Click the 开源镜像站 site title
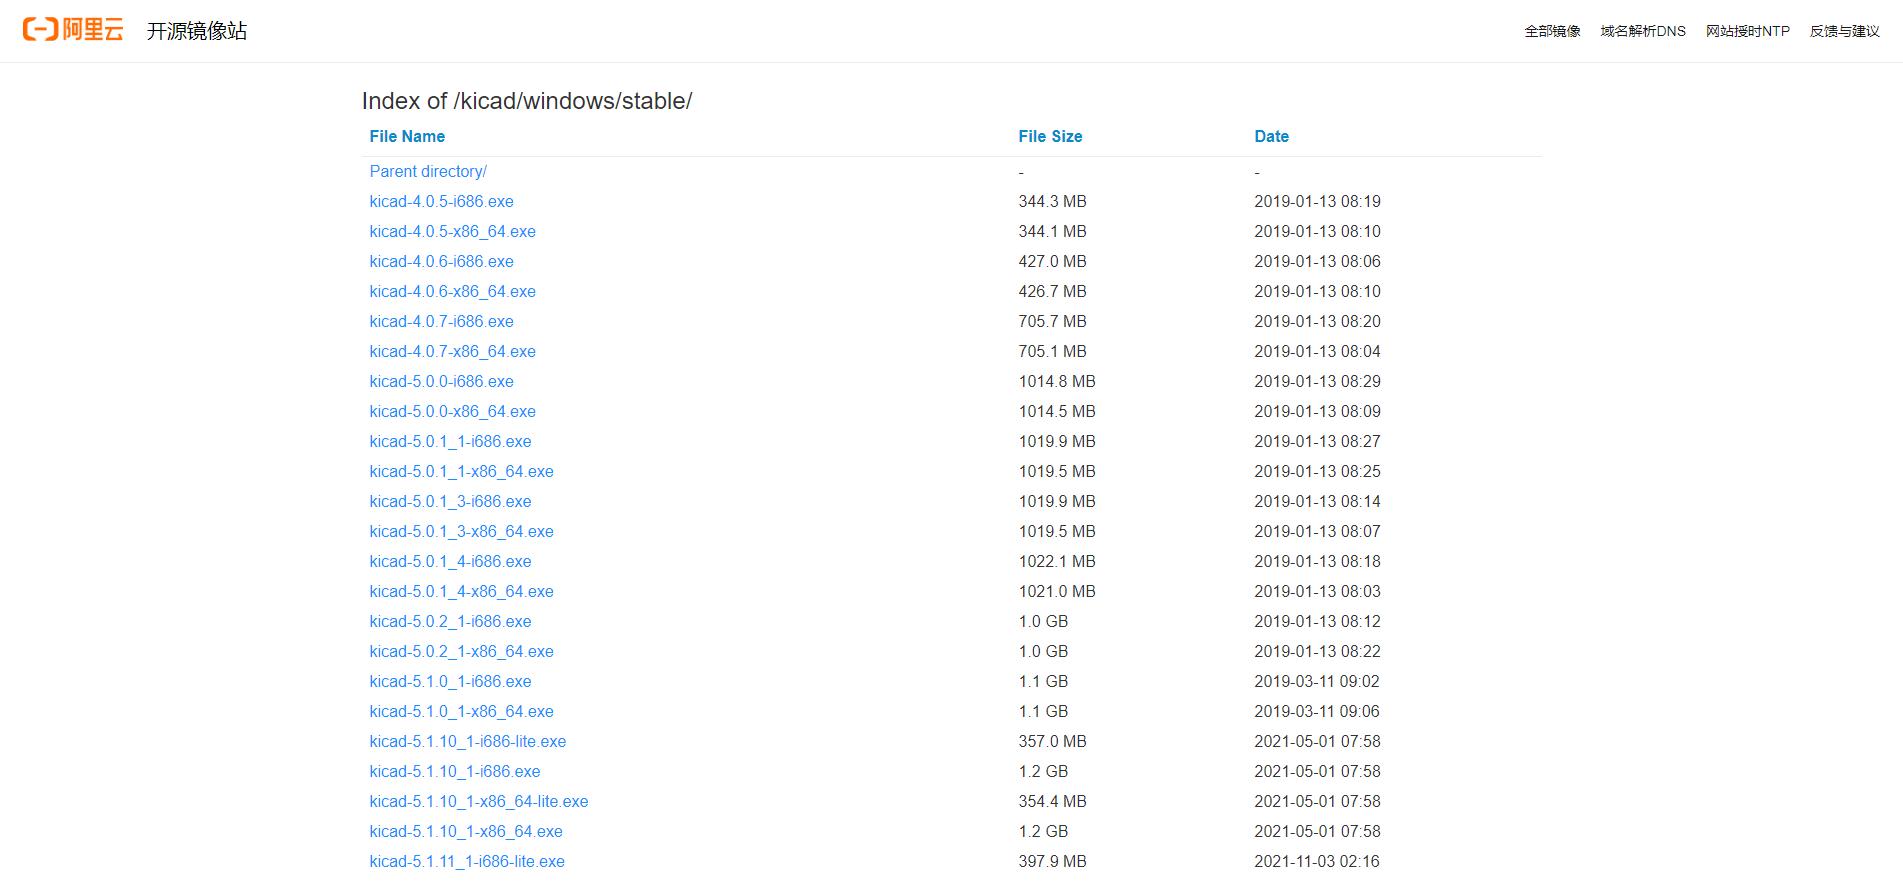This screenshot has width=1903, height=882. point(197,31)
